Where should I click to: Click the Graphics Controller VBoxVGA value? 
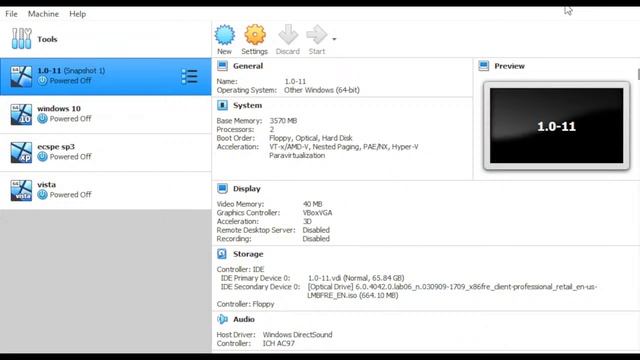coord(317,213)
